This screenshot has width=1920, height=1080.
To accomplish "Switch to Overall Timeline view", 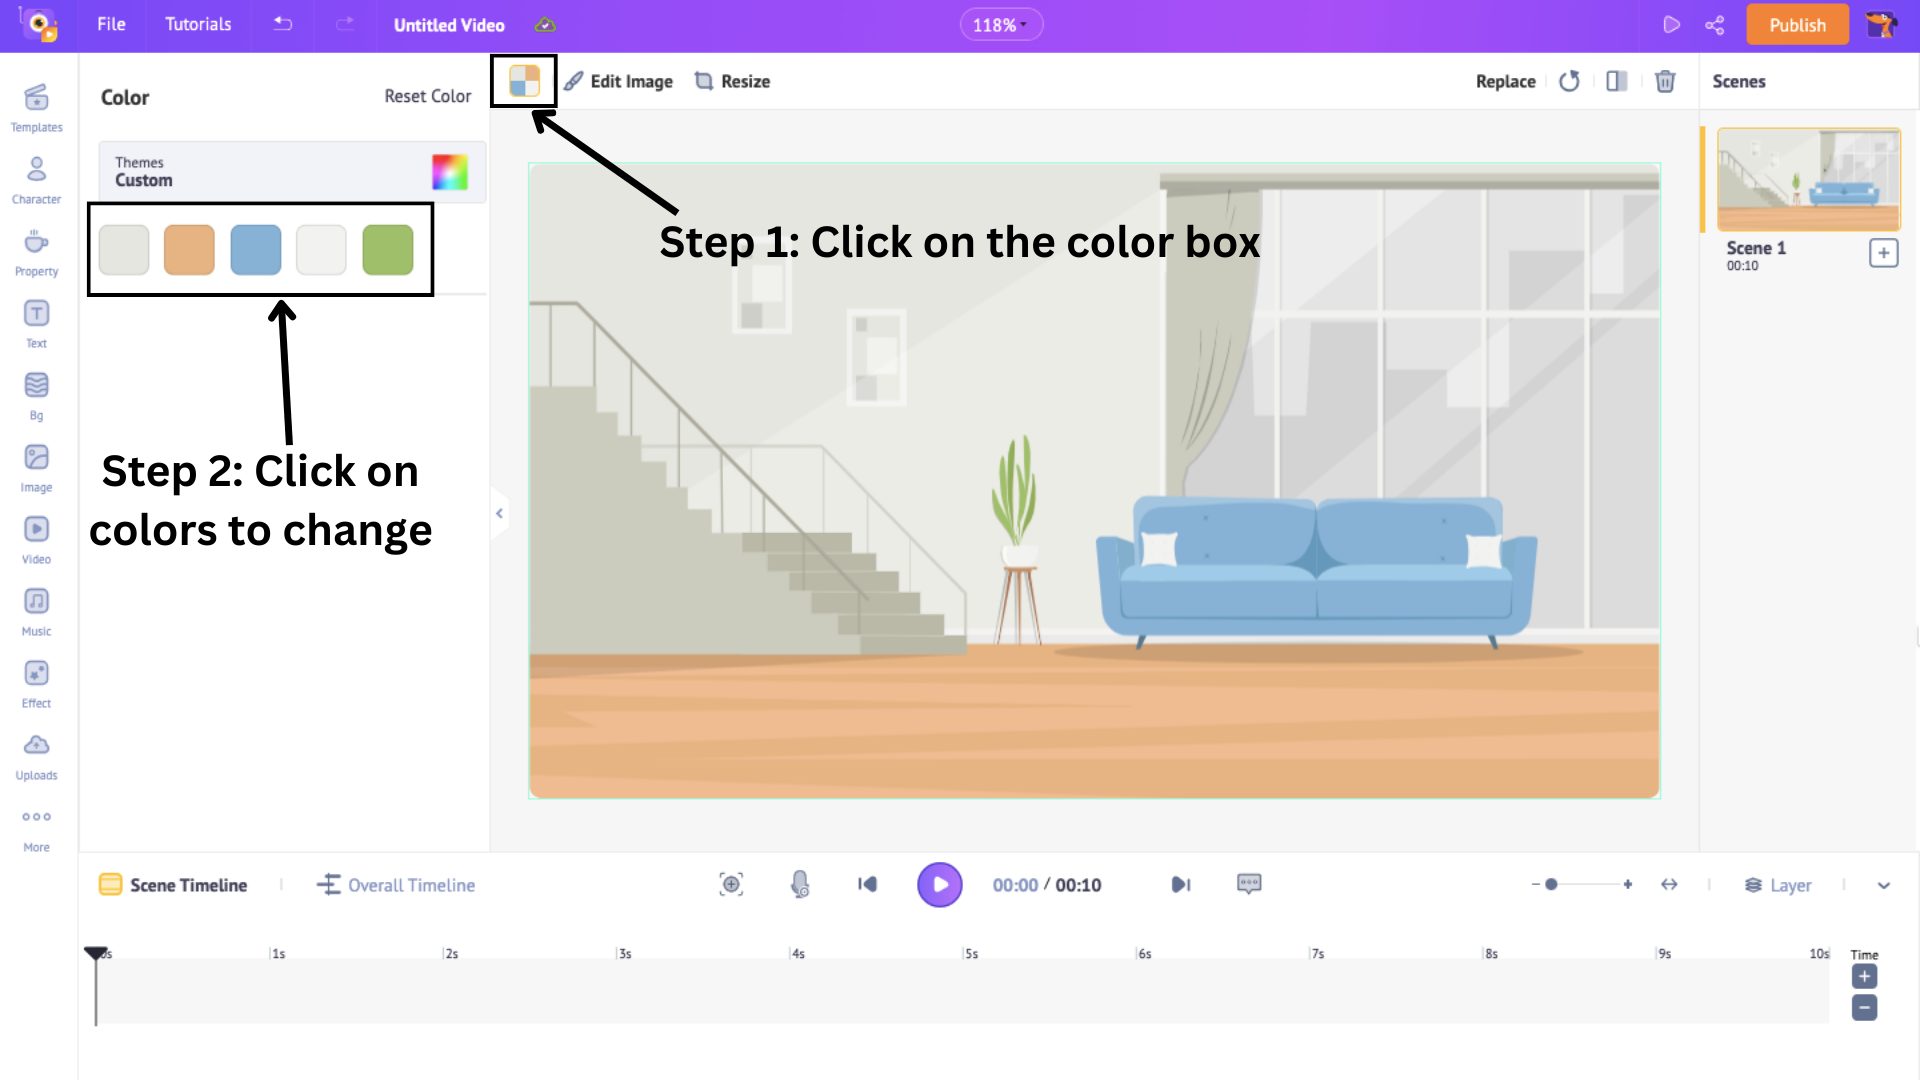I will (x=396, y=885).
